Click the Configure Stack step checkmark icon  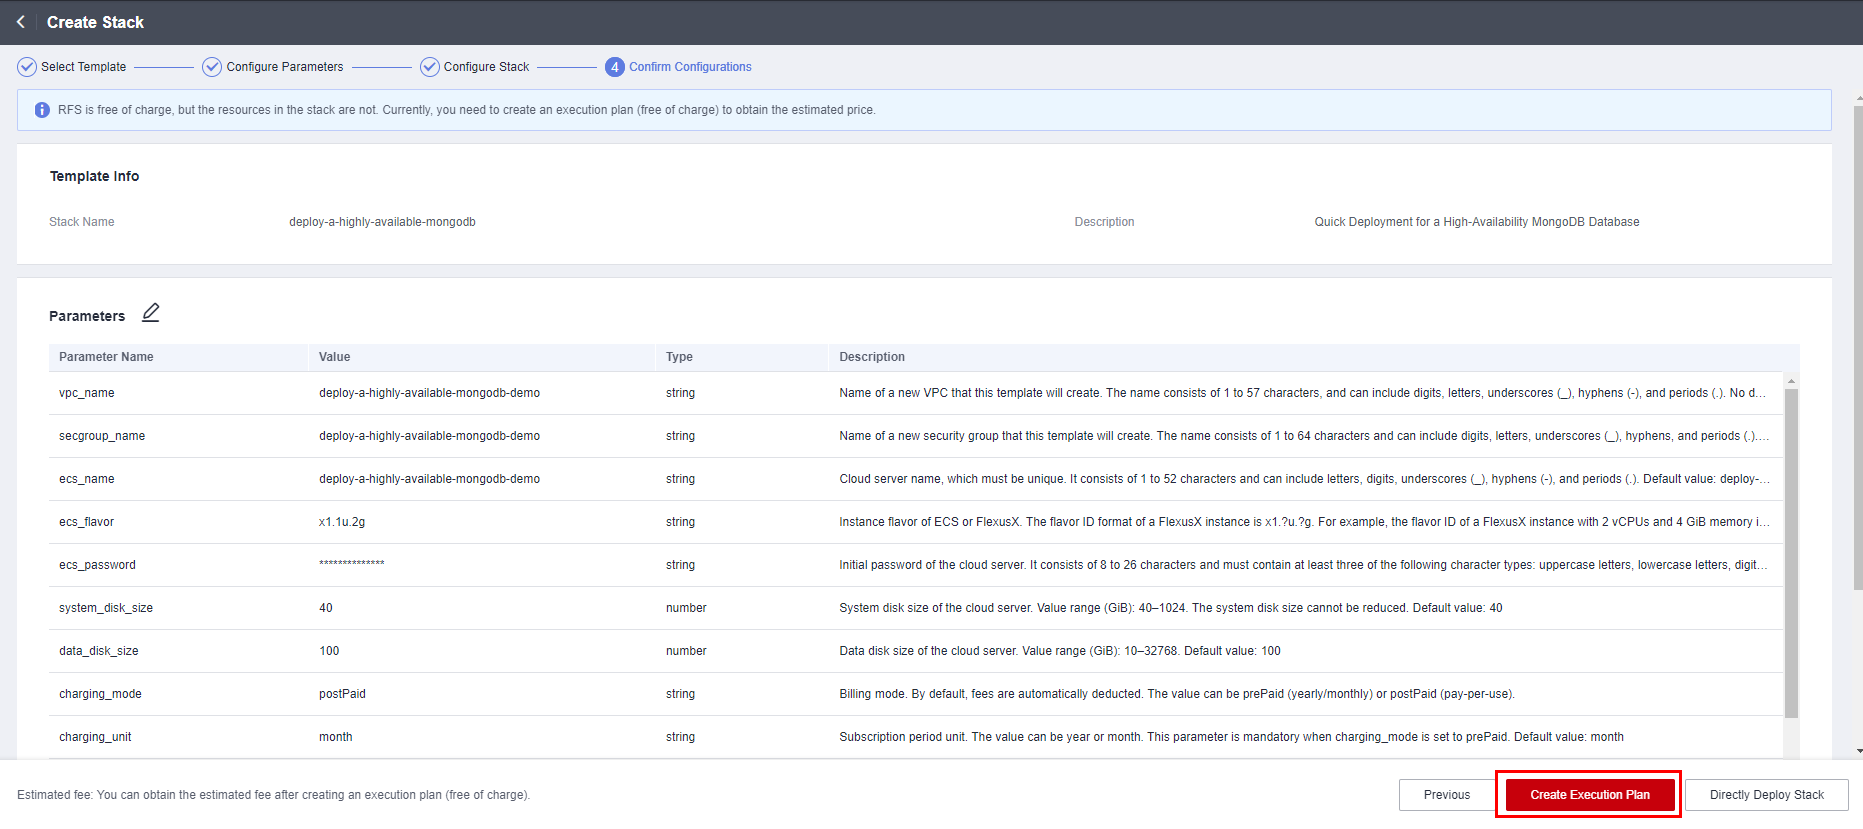pyautogui.click(x=430, y=67)
